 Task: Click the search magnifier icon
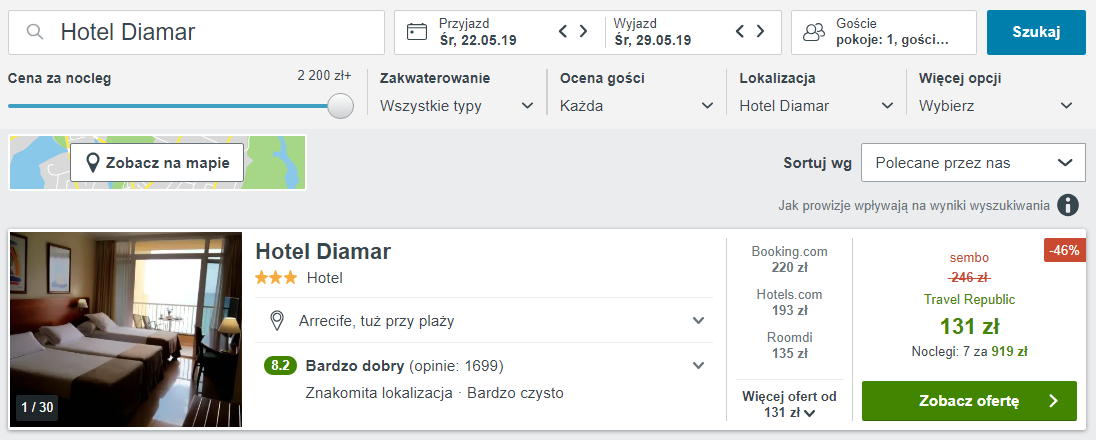coord(35,32)
